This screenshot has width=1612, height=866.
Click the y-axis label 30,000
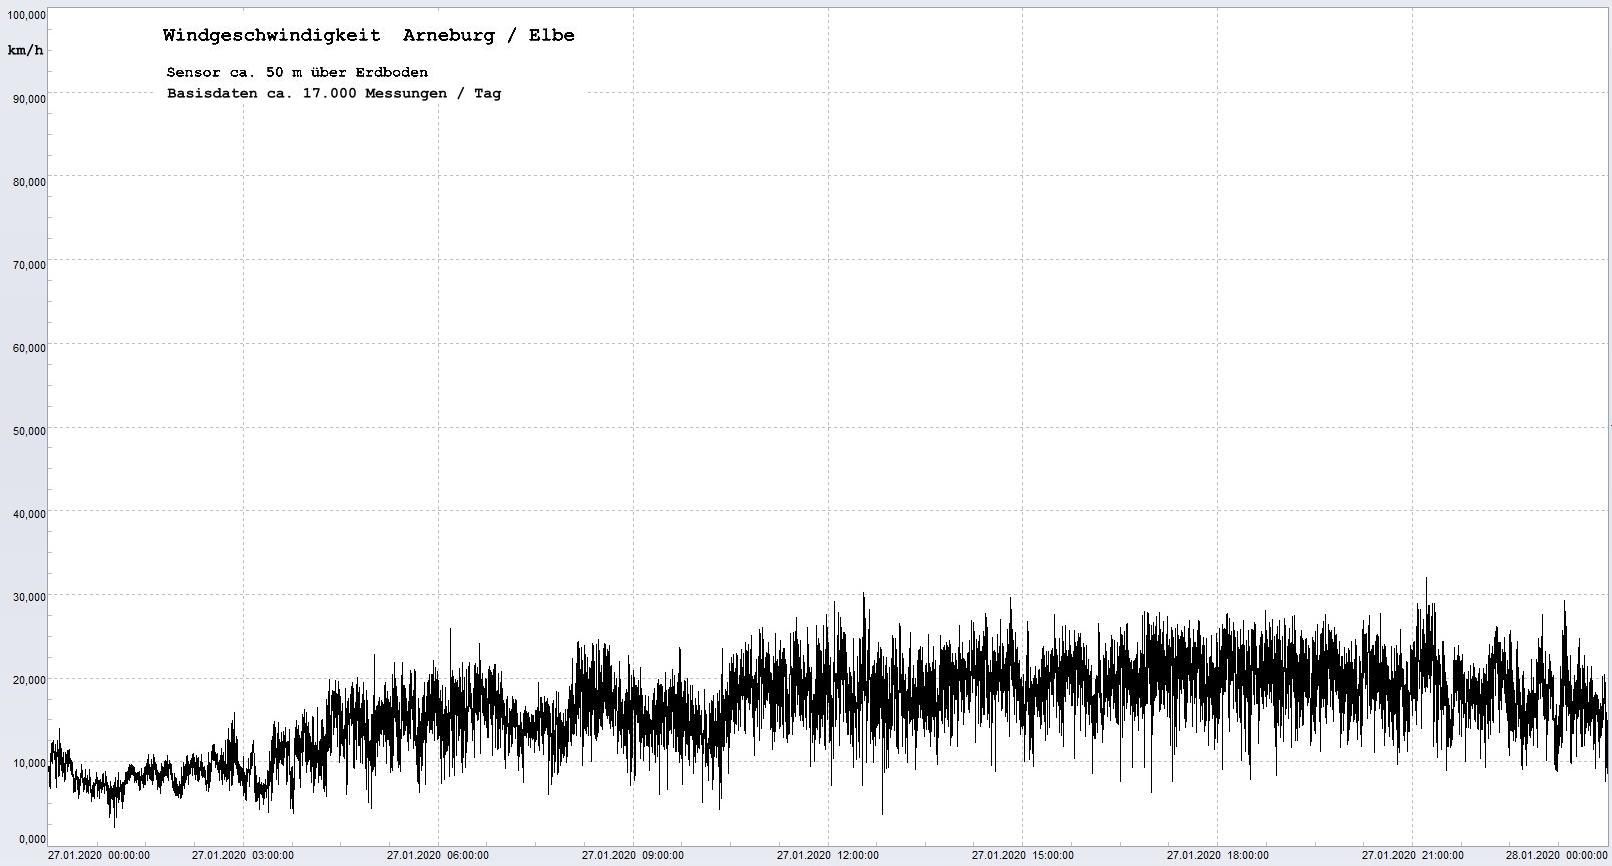pyautogui.click(x=29, y=597)
